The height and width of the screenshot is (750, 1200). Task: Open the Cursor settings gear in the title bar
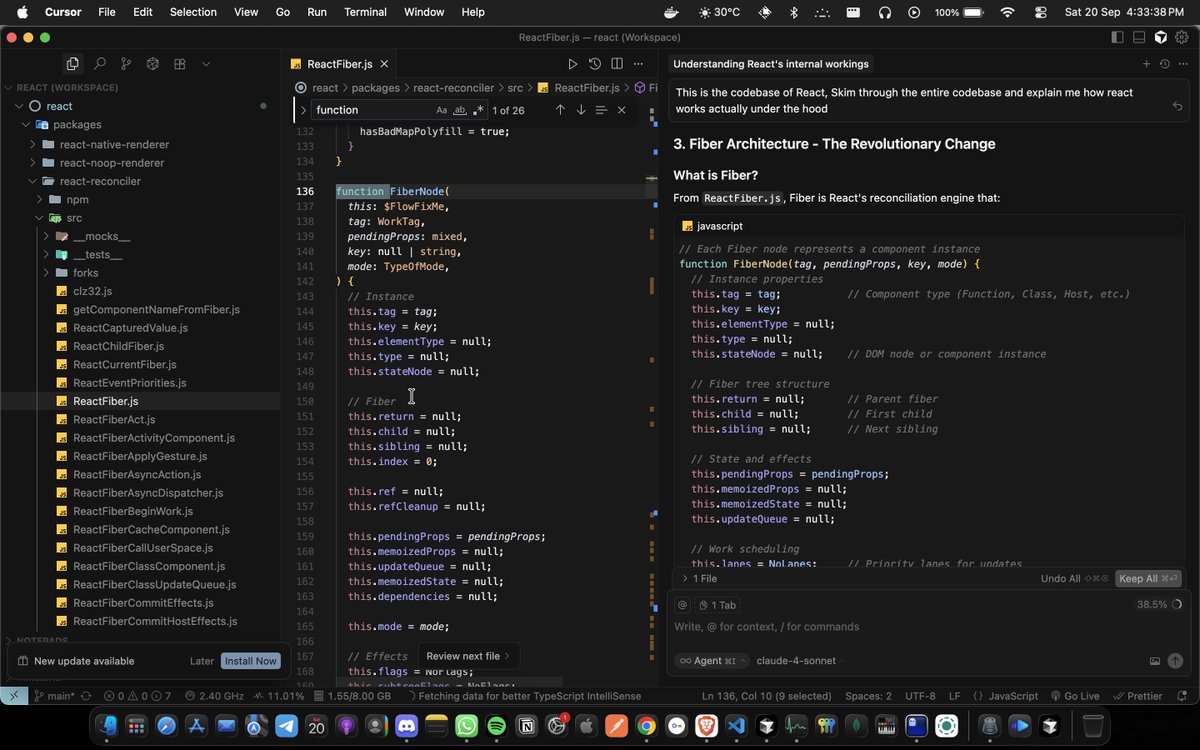click(x=1183, y=37)
